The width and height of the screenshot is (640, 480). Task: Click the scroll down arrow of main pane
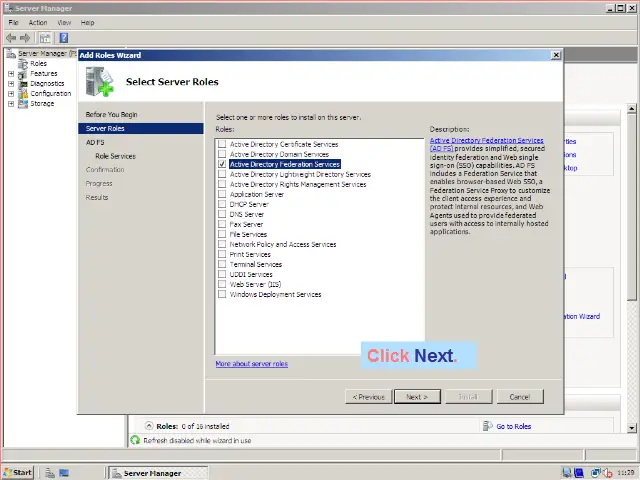coord(632,428)
